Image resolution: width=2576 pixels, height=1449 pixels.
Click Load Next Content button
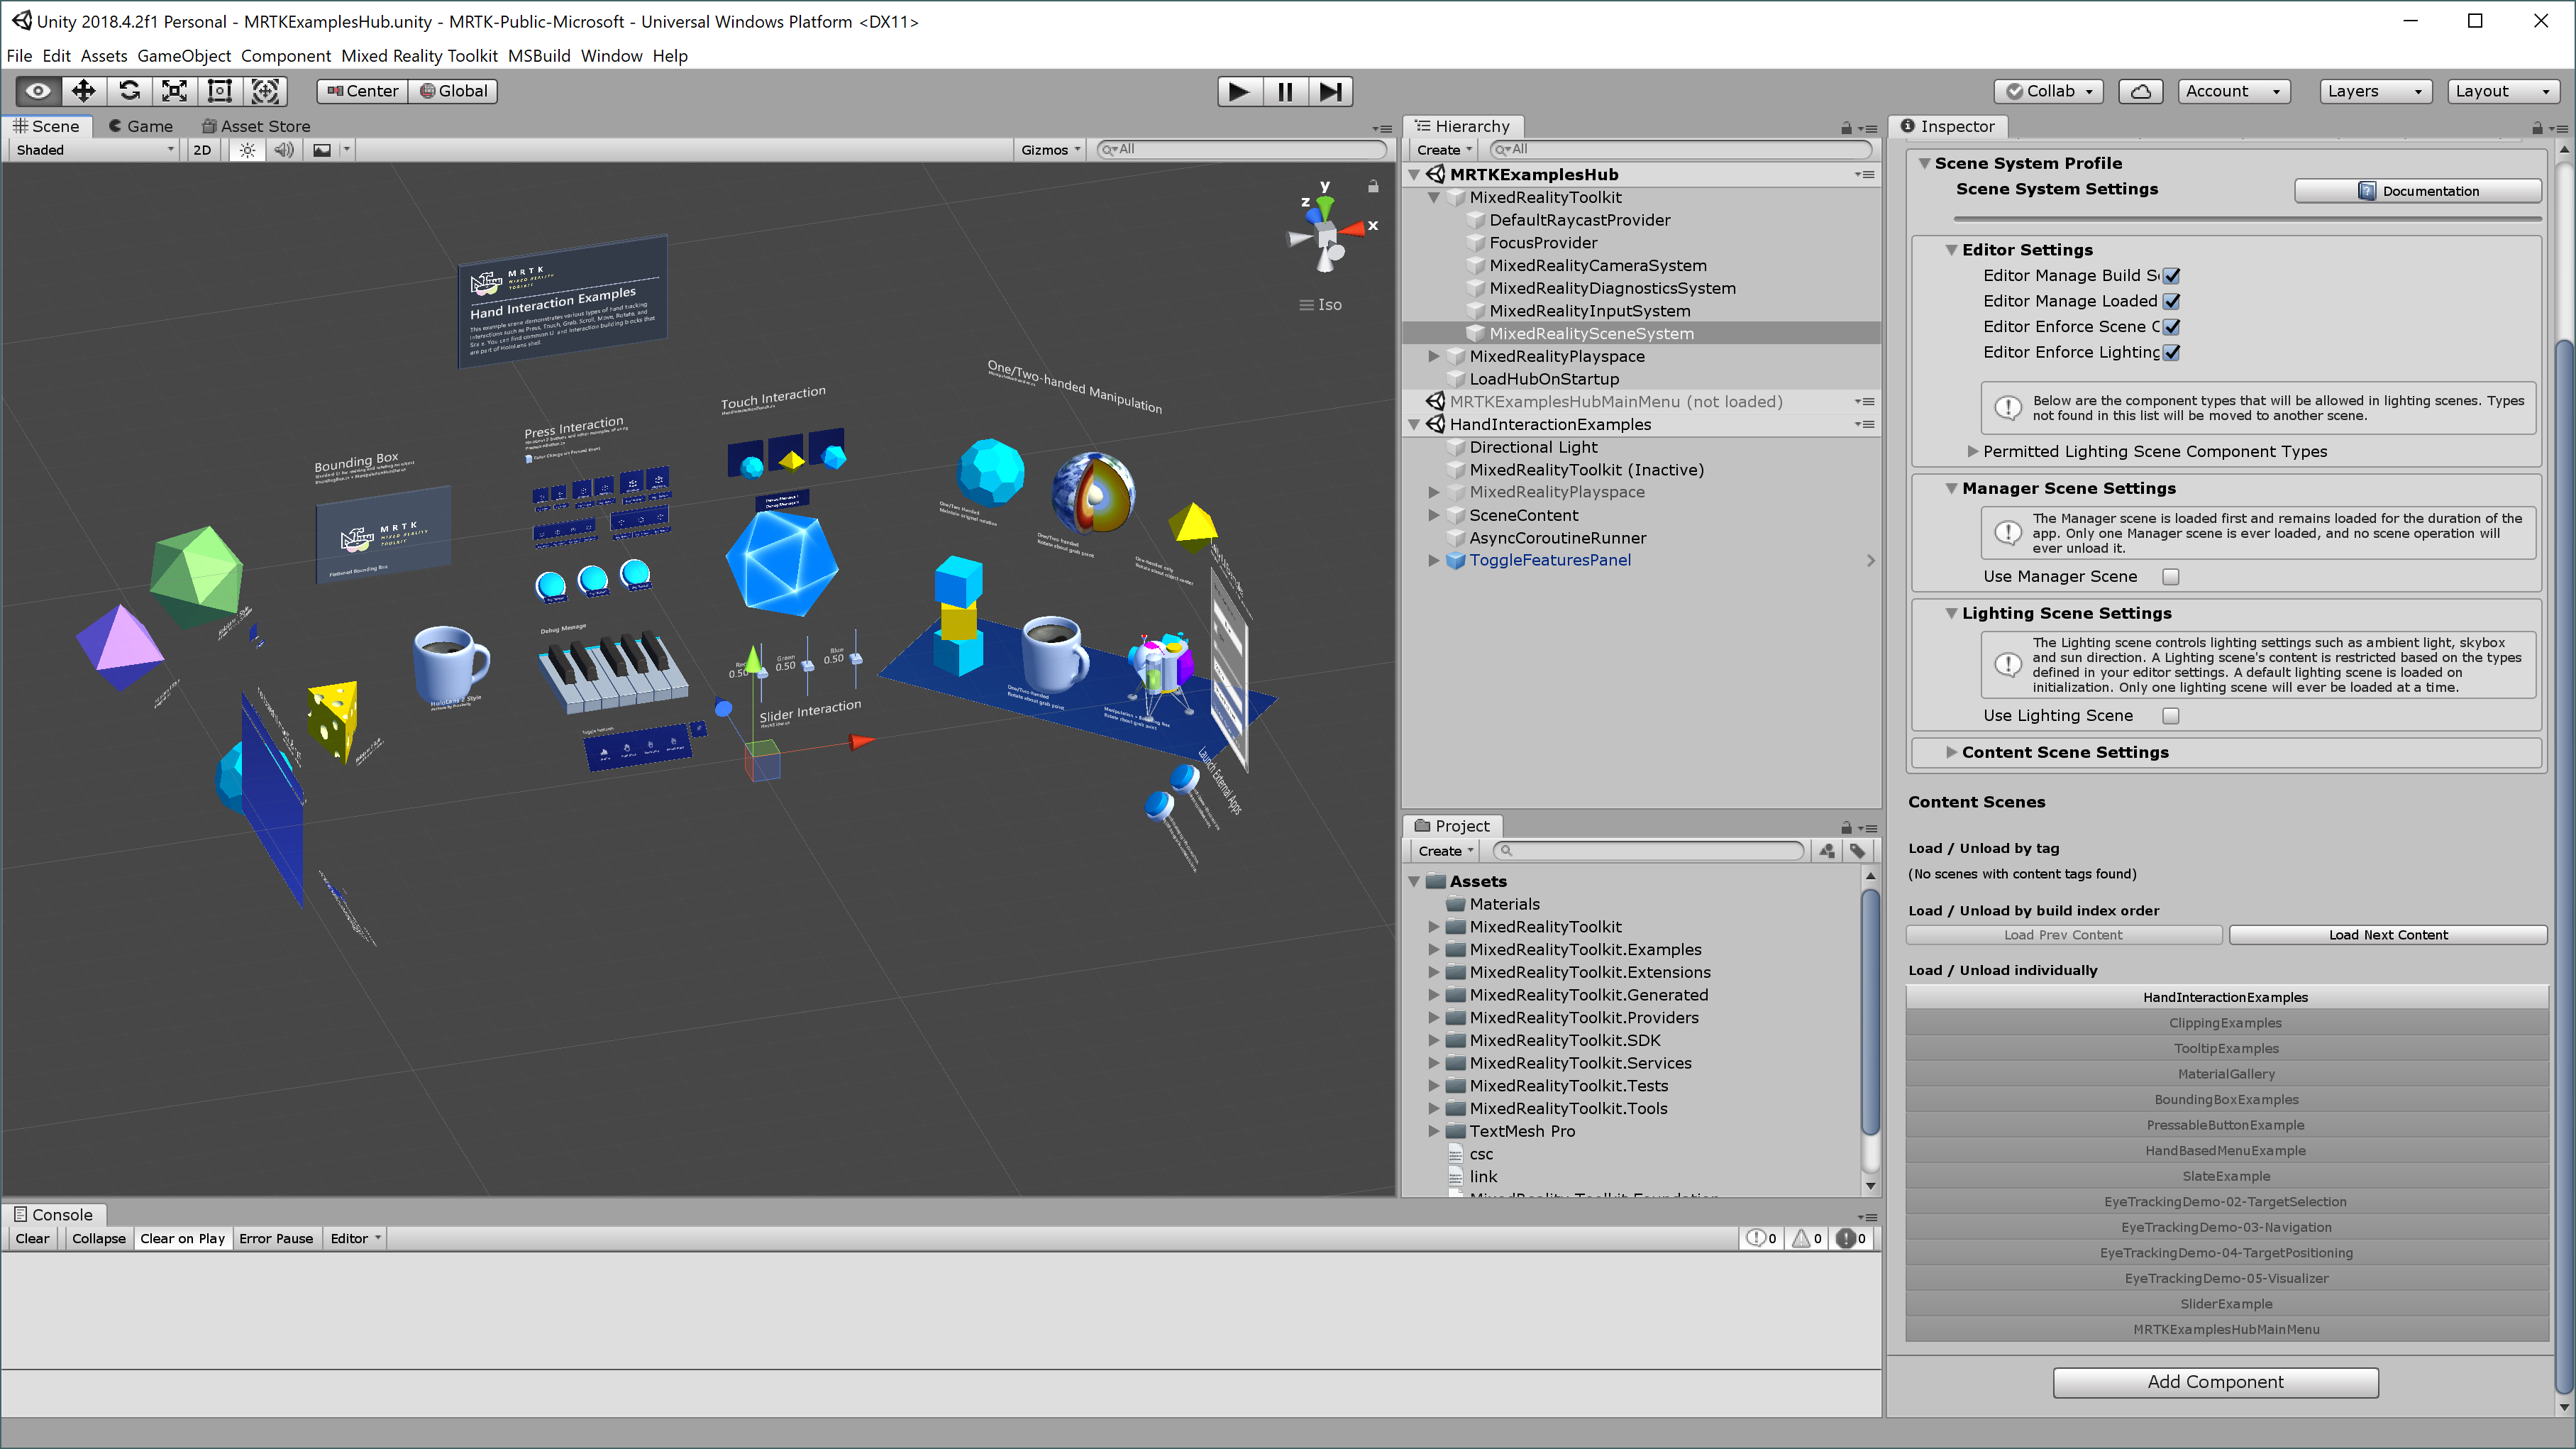coord(2387,934)
